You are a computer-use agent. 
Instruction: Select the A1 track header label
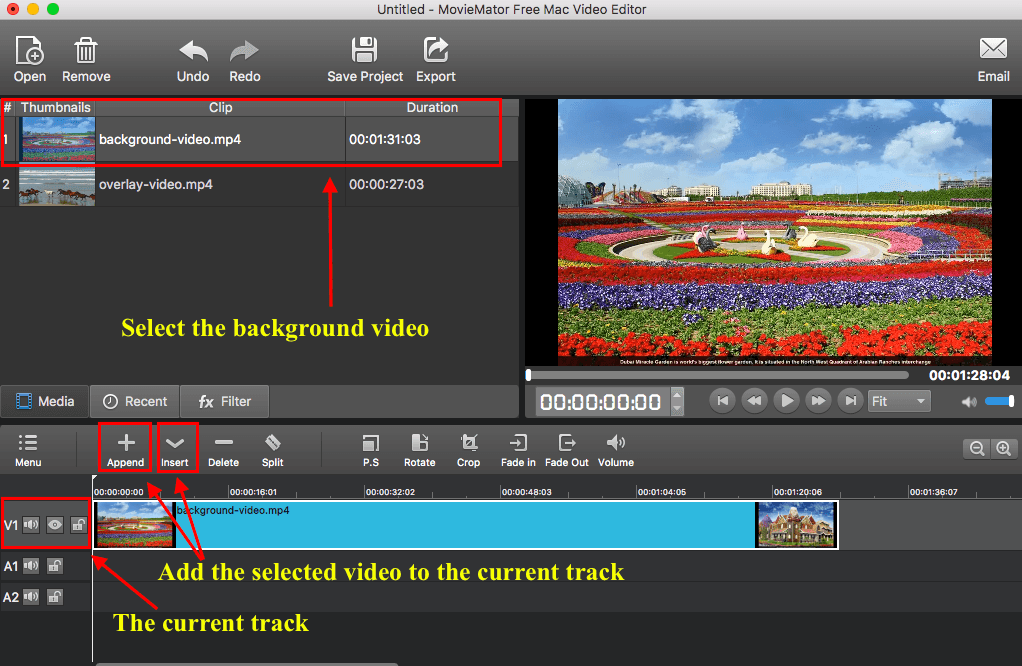click(x=11, y=566)
